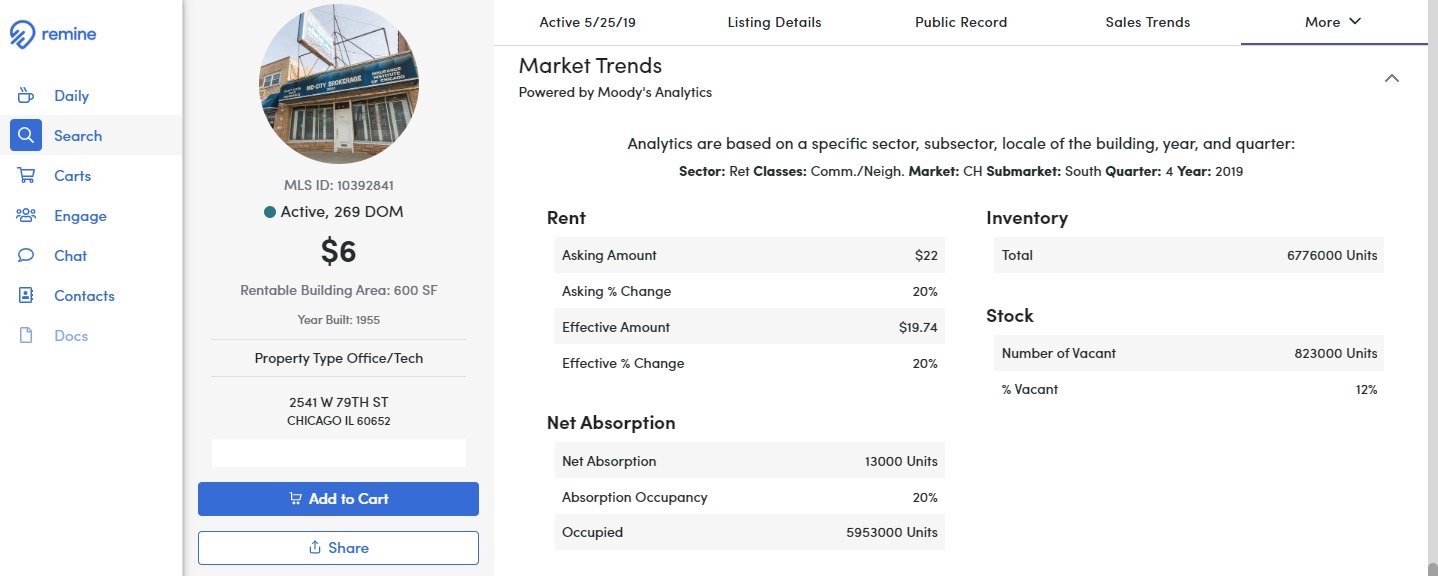
Task: Click the Engage people icon
Action: 25,215
